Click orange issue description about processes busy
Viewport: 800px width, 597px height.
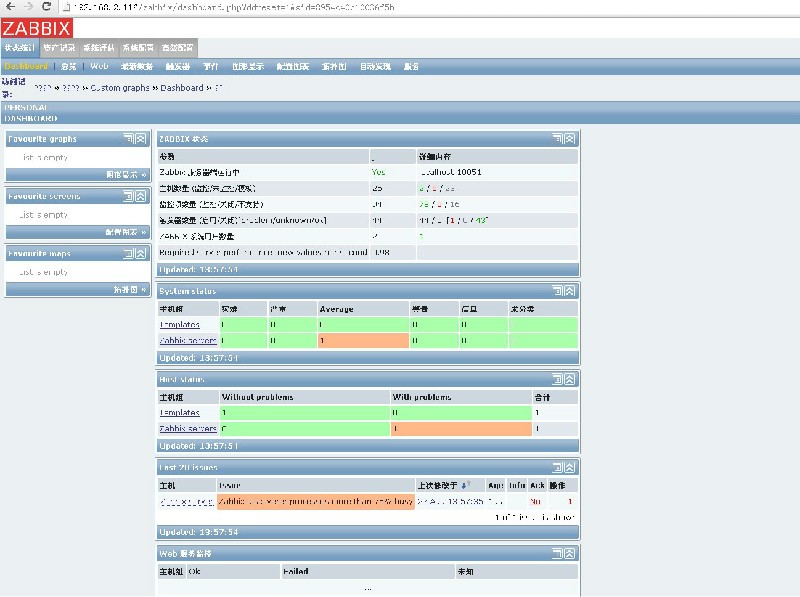316,502
